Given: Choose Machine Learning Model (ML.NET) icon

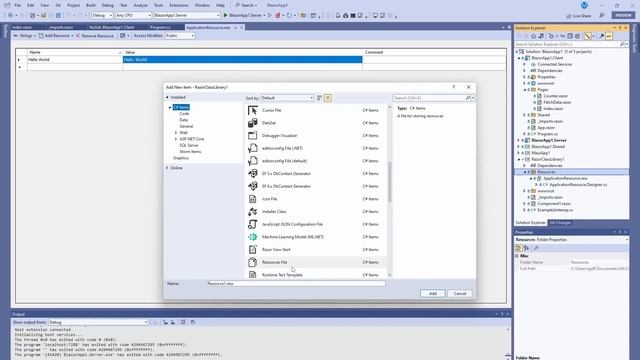Looking at the screenshot, I should pyautogui.click(x=253, y=237).
